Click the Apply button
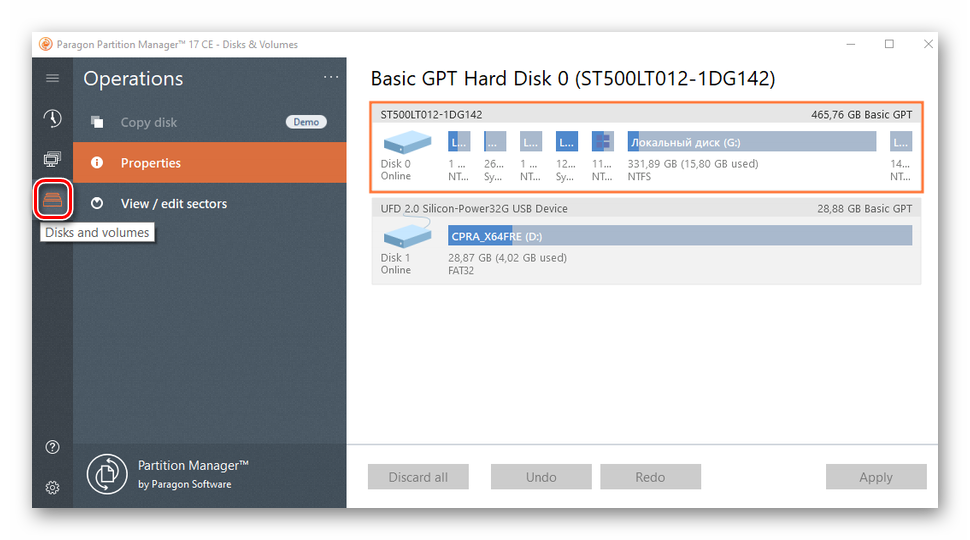970x540 pixels. pyautogui.click(x=875, y=477)
